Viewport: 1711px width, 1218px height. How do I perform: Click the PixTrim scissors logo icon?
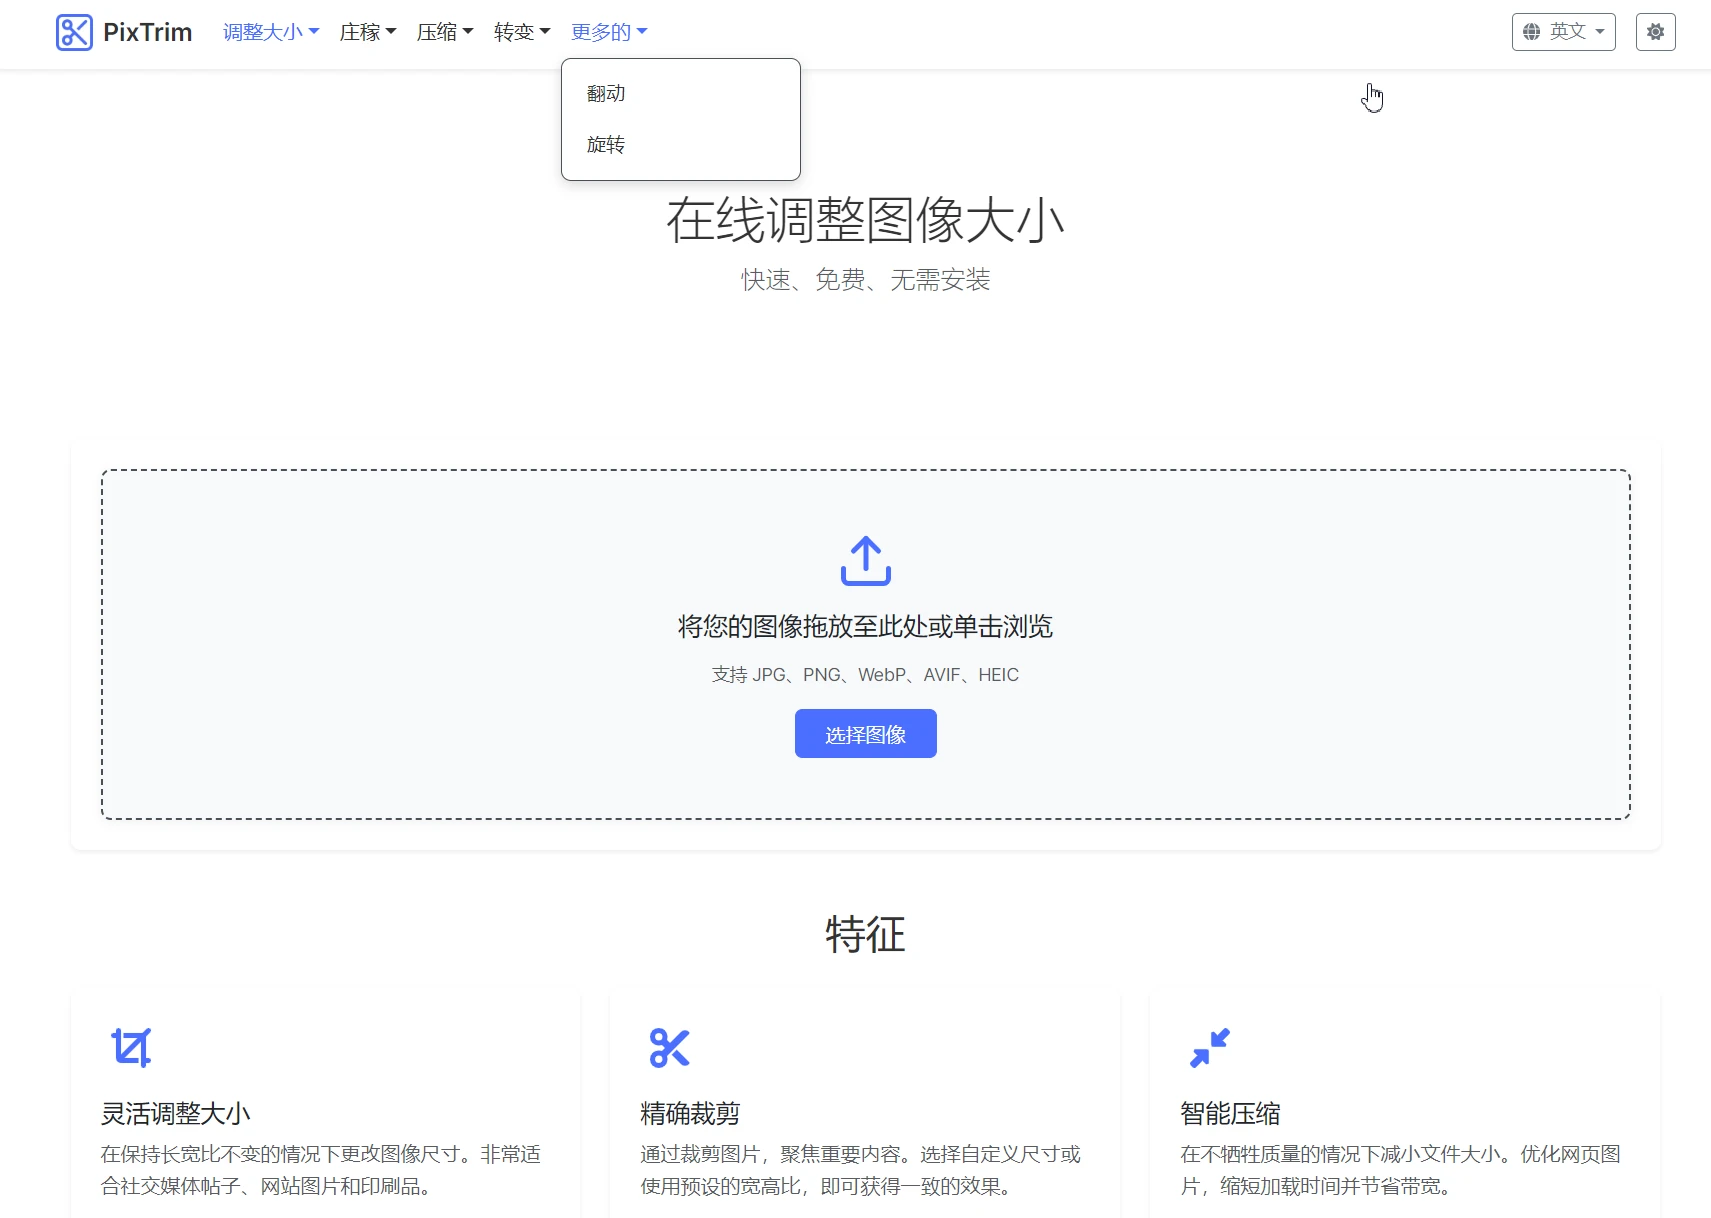[x=74, y=32]
